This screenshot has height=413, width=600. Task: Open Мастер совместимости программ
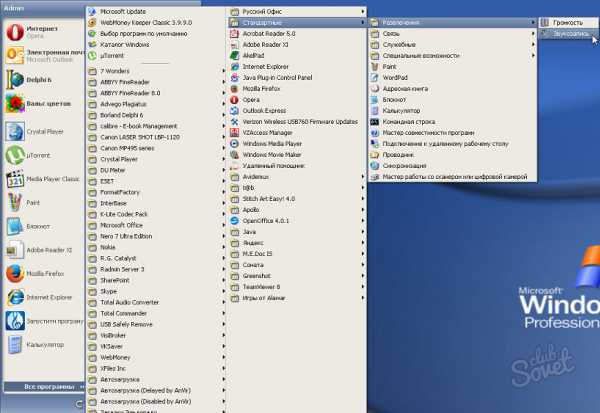click(452, 133)
